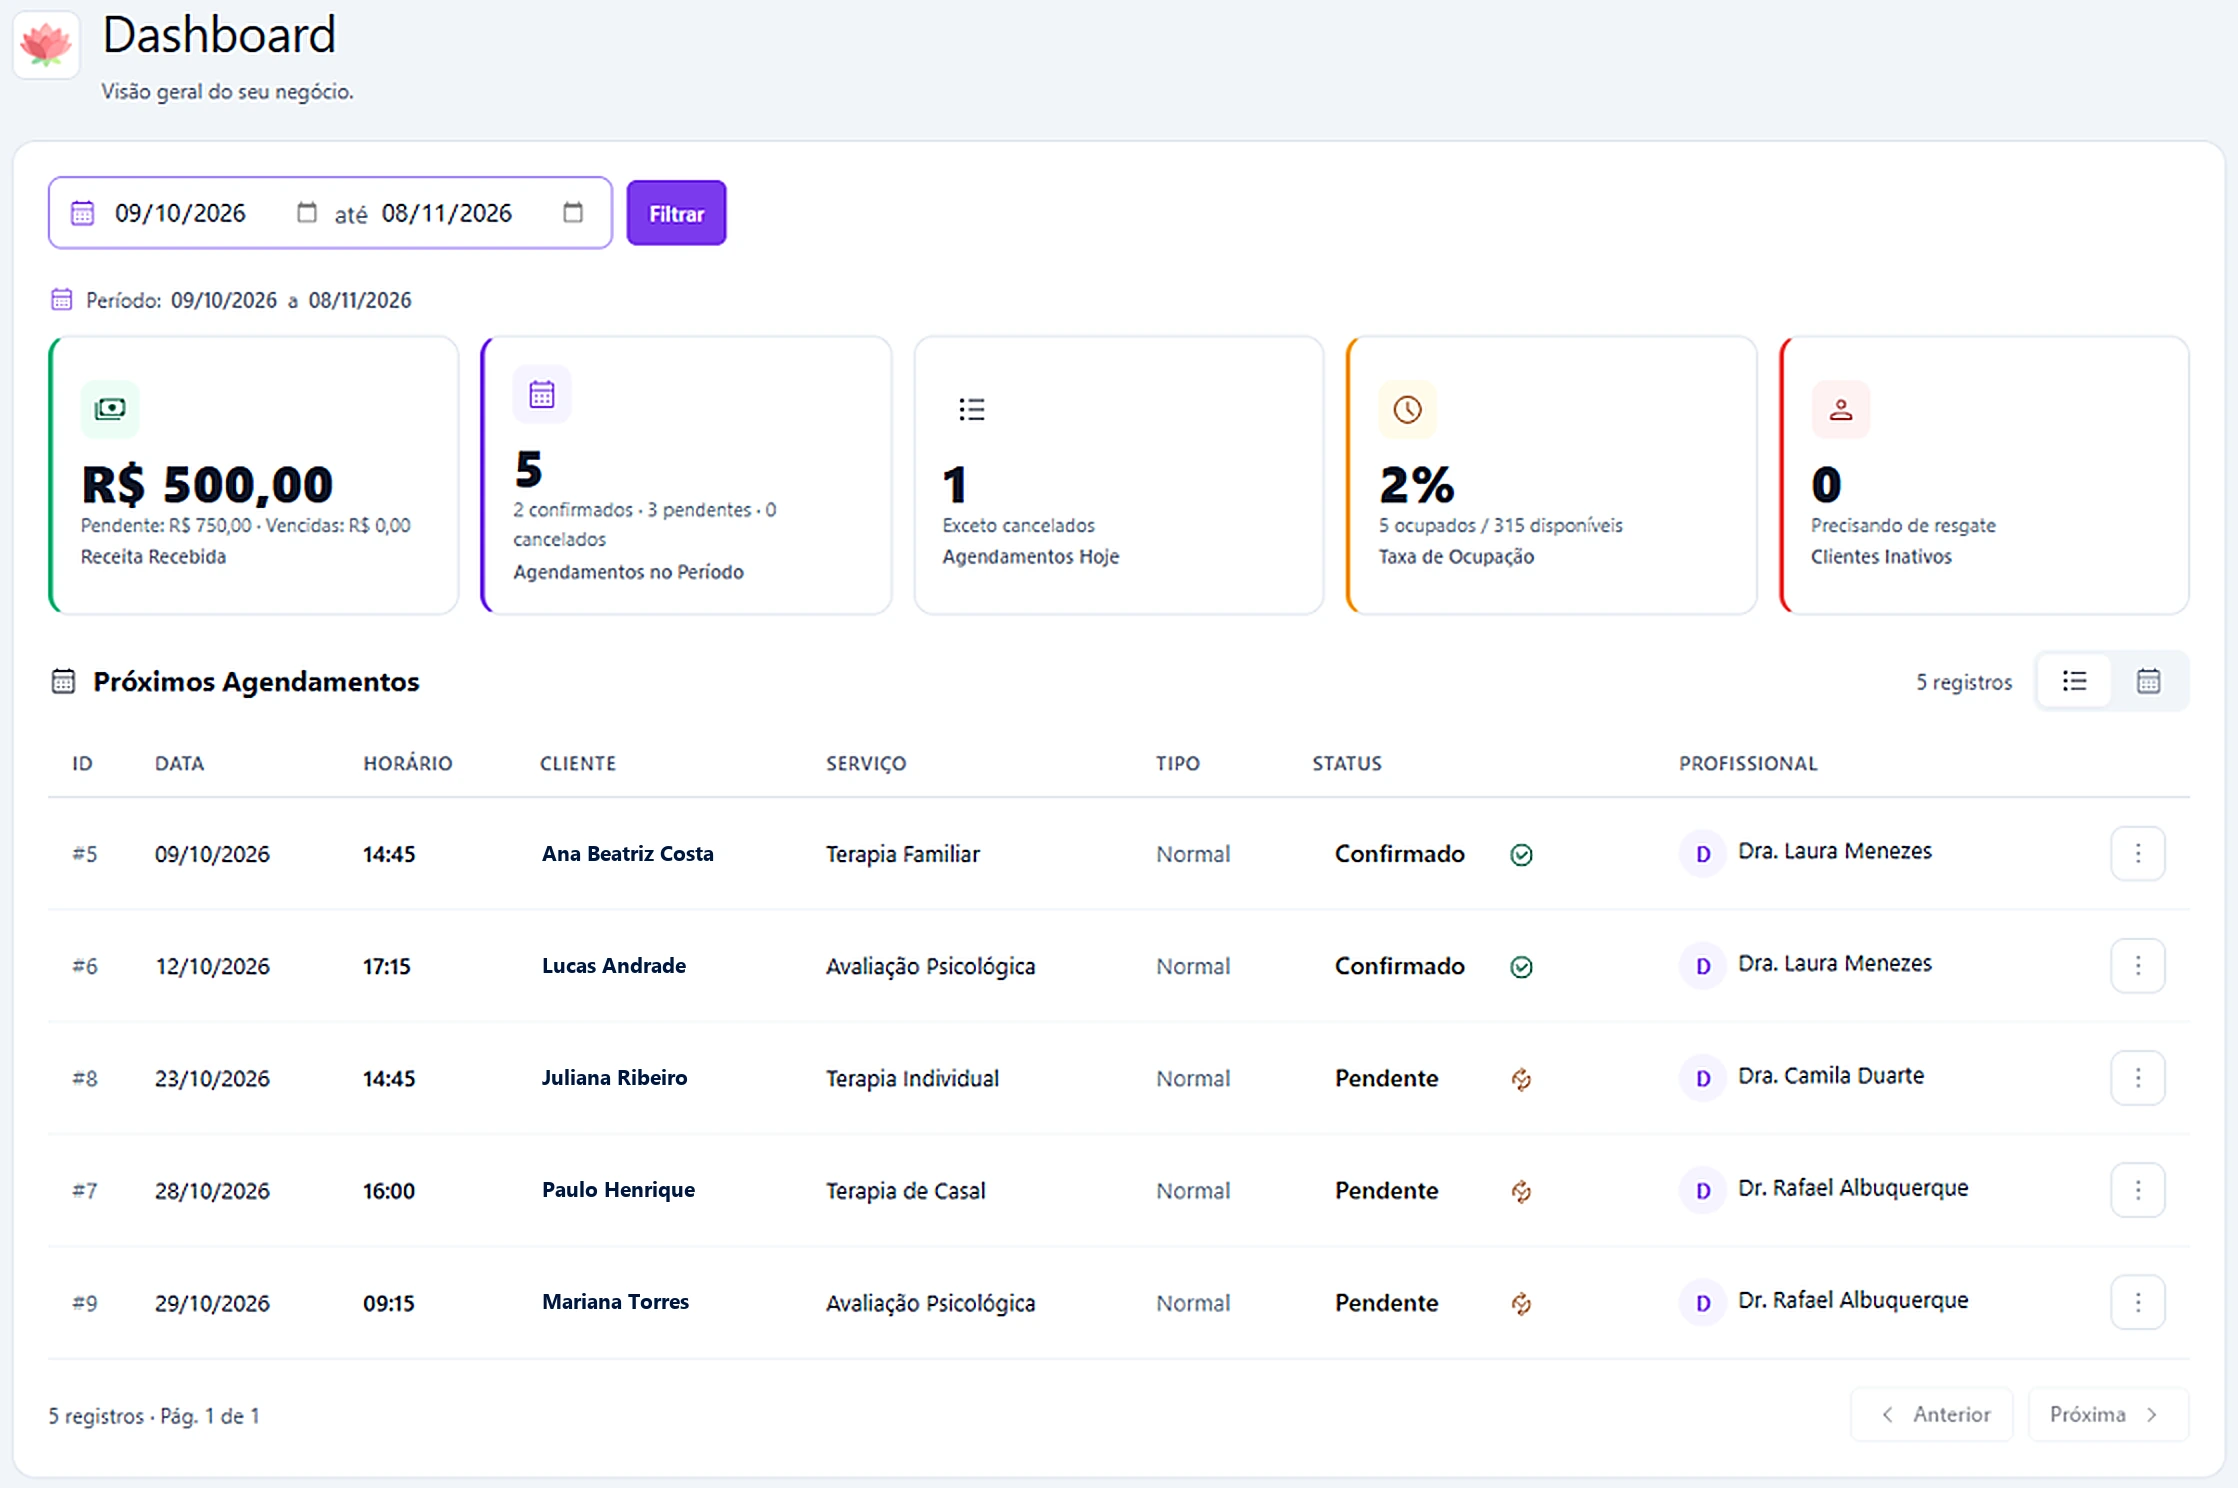Click pending status icon for Paulo Henrique
Viewport: 2238px width, 1488px height.
coord(1521,1191)
